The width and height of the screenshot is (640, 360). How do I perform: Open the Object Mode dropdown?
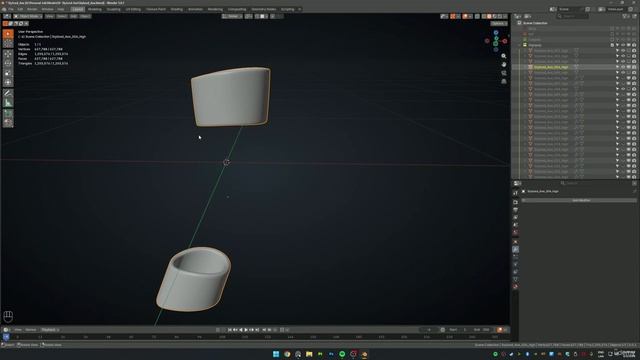[x=28, y=16]
